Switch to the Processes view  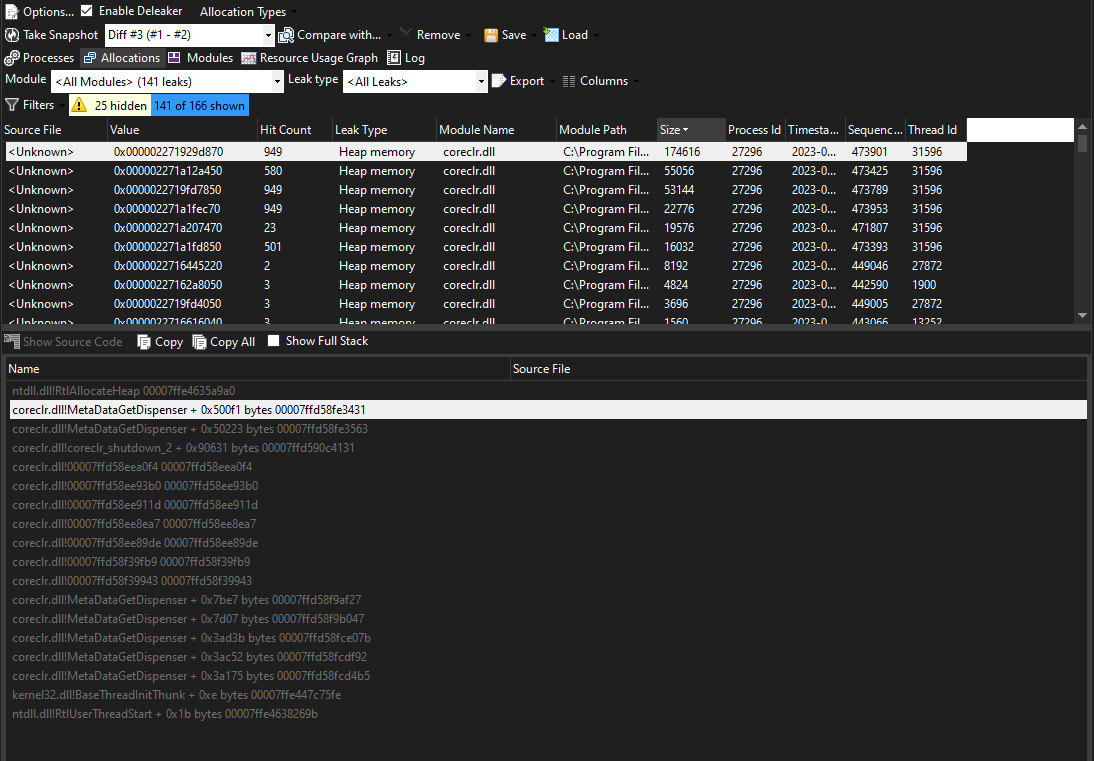(40, 57)
